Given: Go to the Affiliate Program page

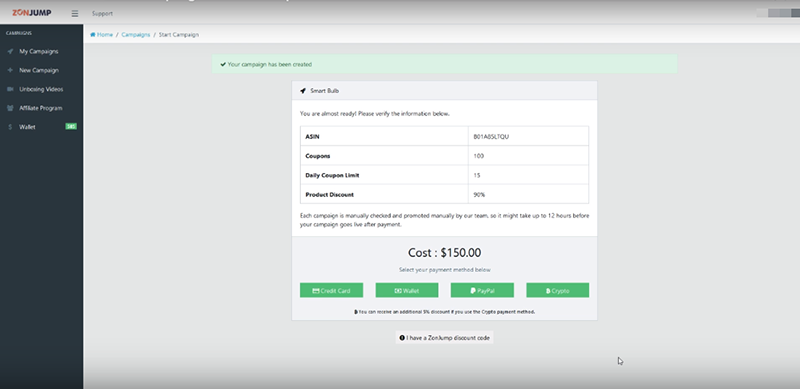Looking at the screenshot, I should click(41, 108).
